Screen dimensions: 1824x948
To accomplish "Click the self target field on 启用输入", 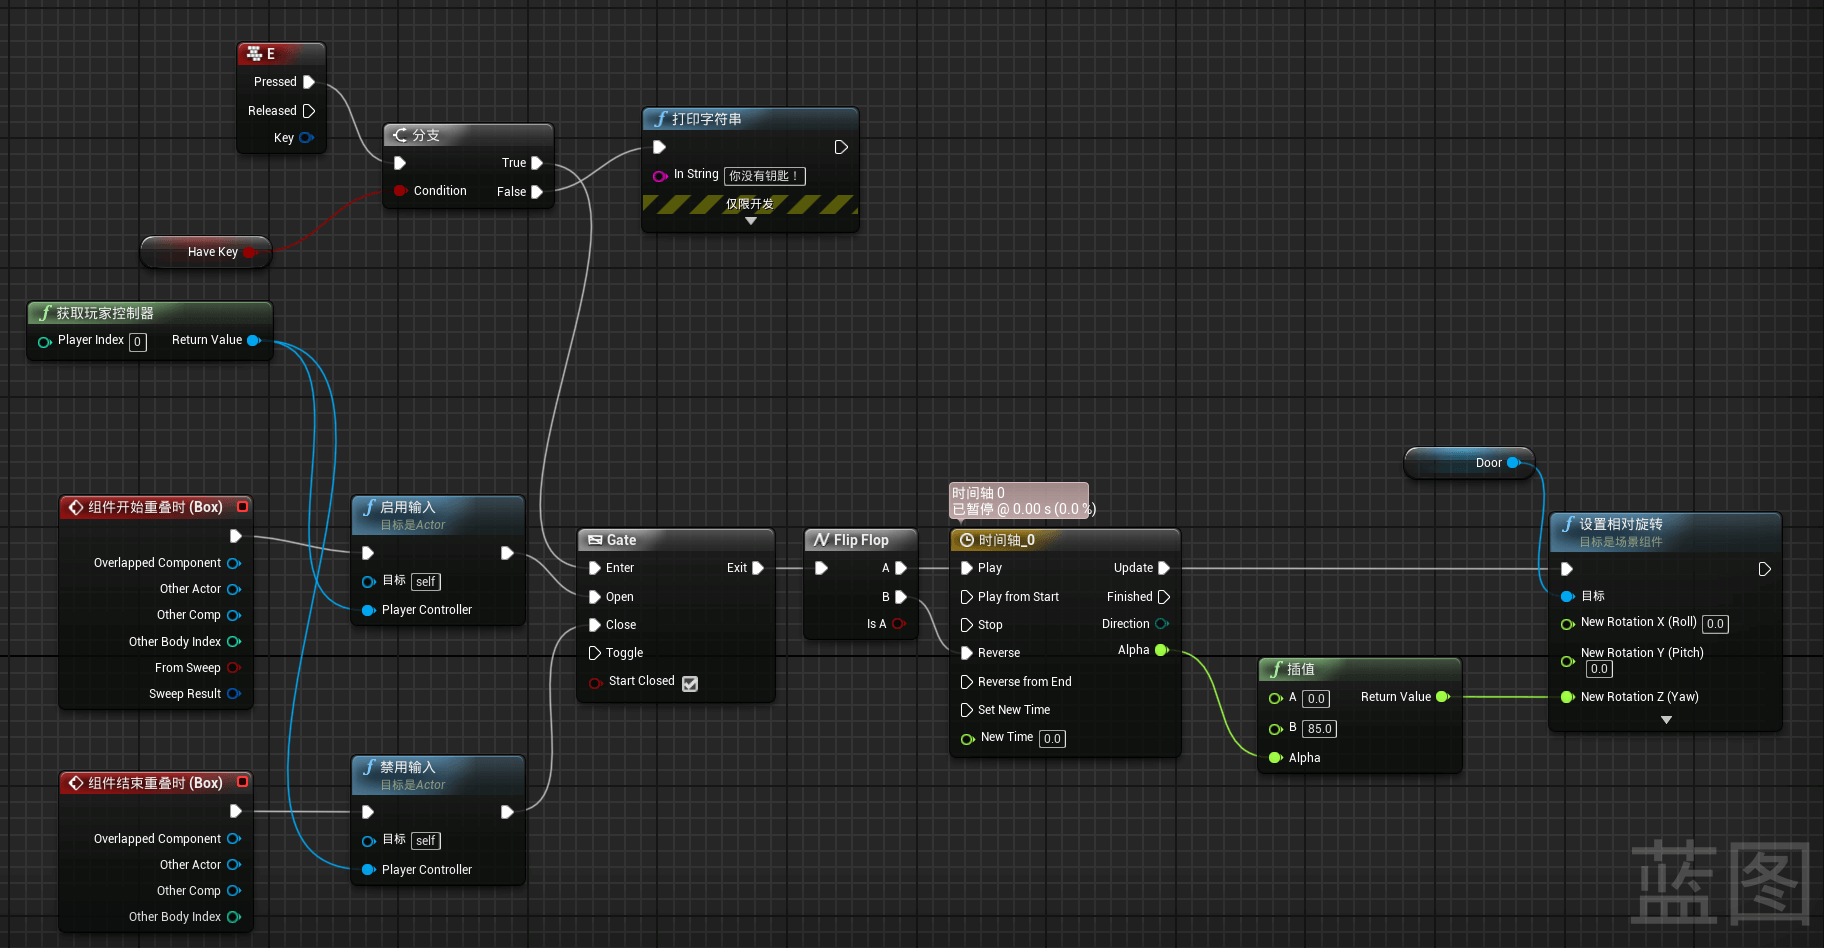I will tap(426, 582).
